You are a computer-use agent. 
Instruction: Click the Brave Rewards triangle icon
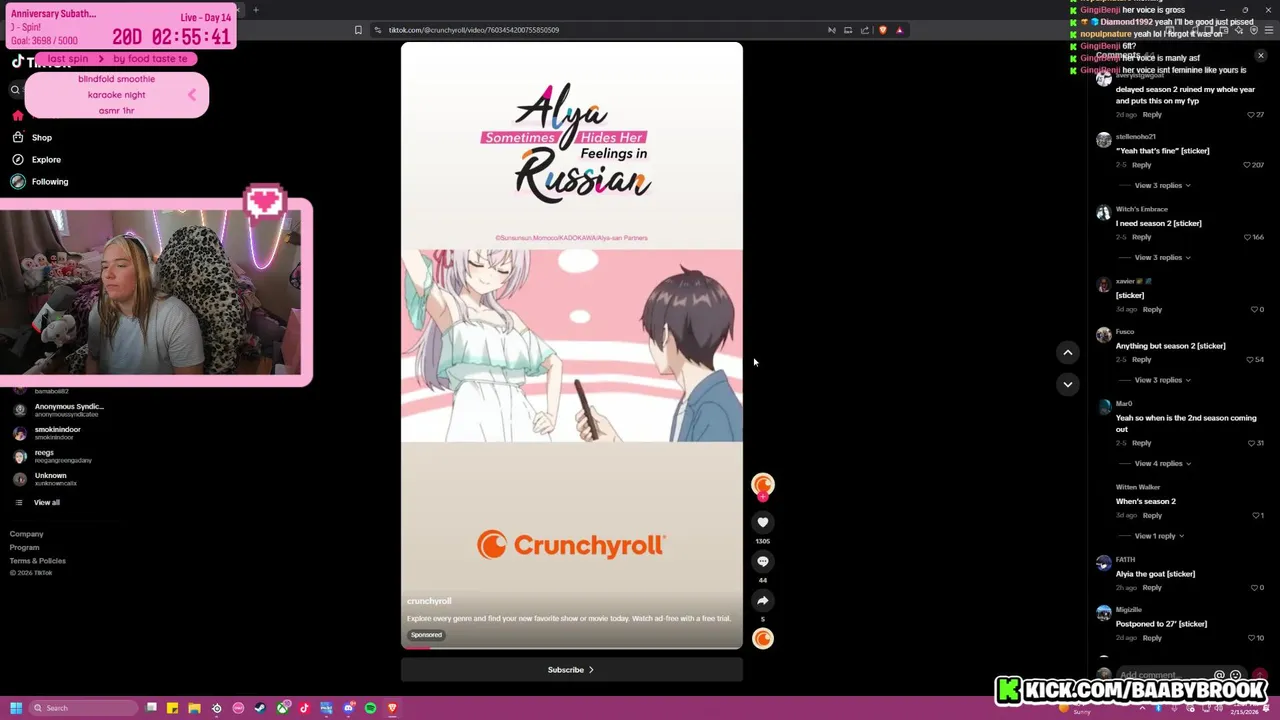(899, 30)
